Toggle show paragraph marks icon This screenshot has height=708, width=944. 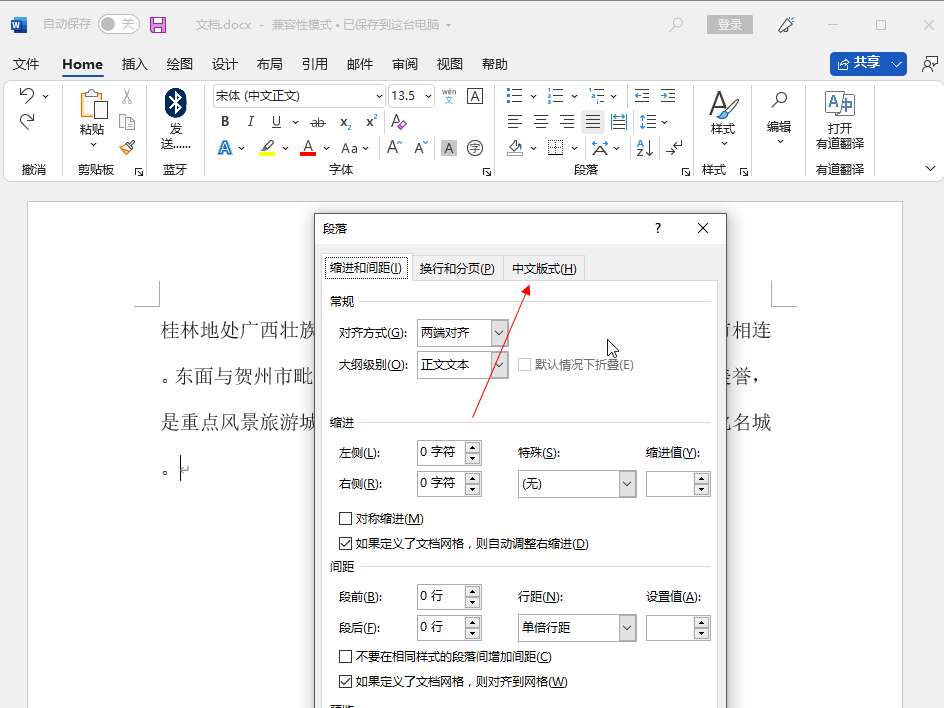(x=674, y=148)
